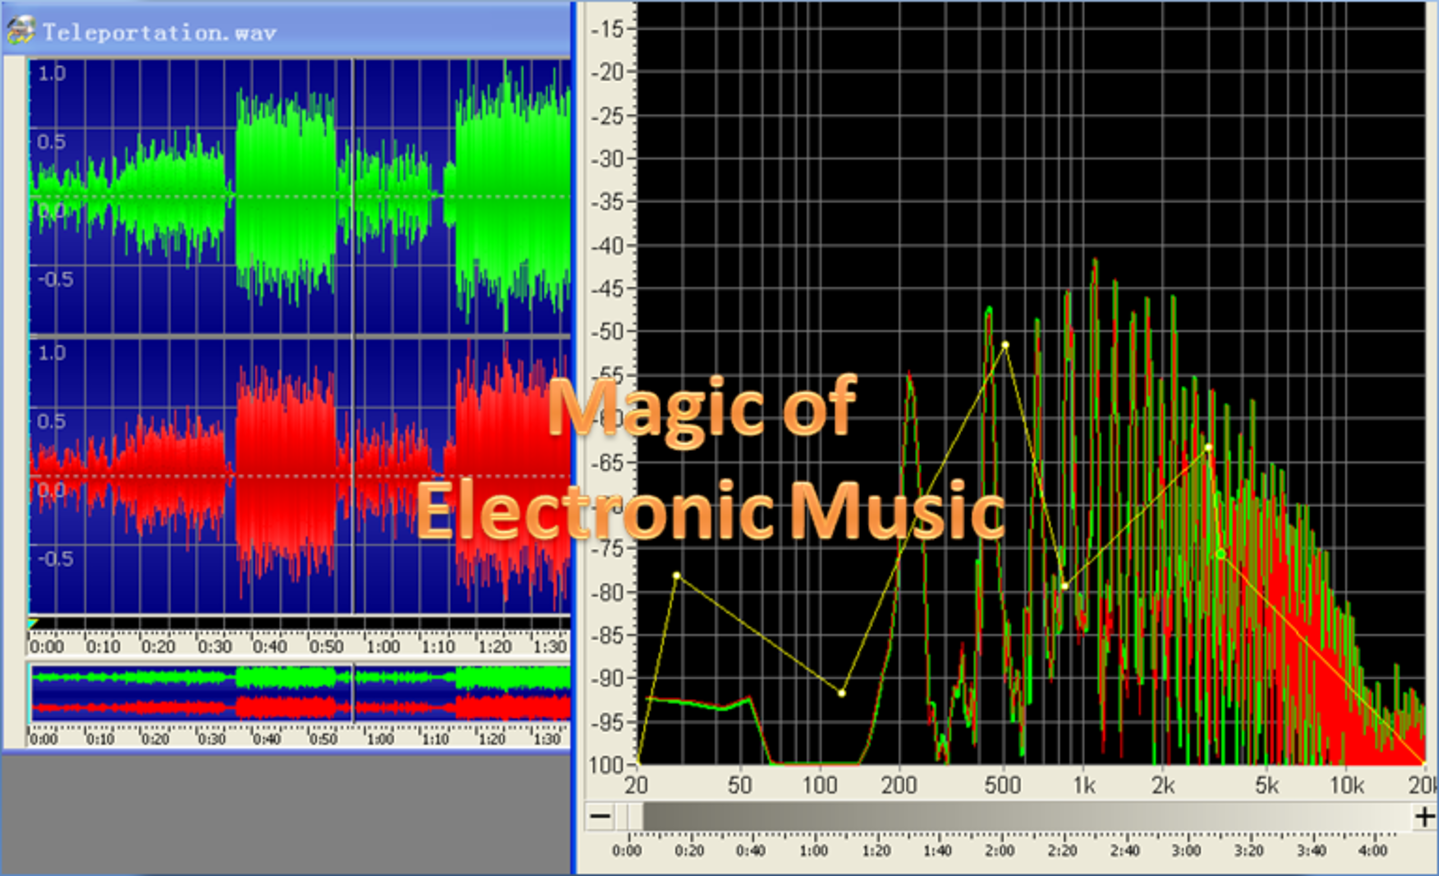1439x876 pixels.
Task: Click the yellow EQ curve node at 500 Hz
Action: coord(1003,344)
